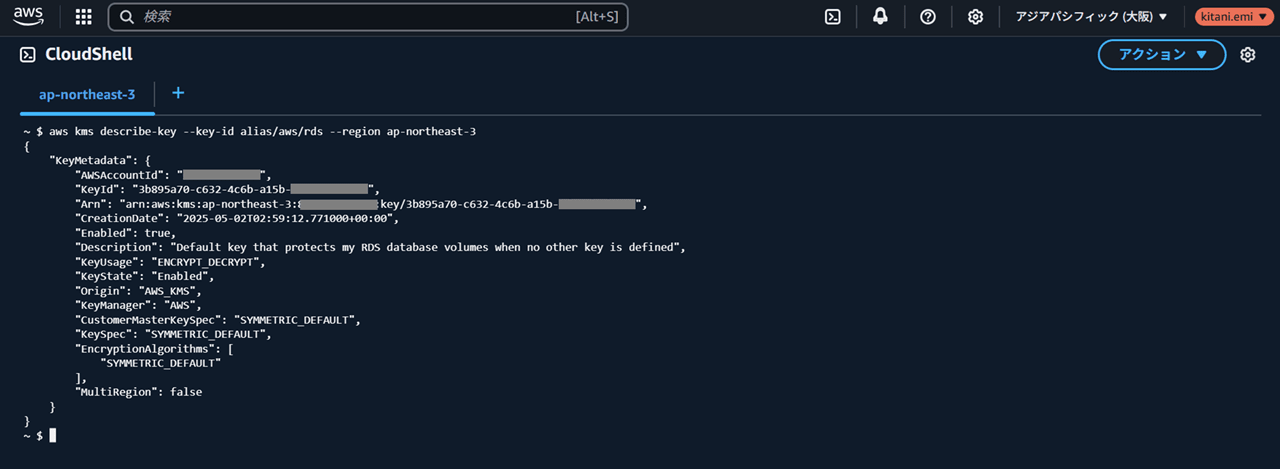Screen dimensions: 1280x469
Task: Expand the アジアパシフィック (大阪) region dropdown
Action: click(x=1092, y=17)
